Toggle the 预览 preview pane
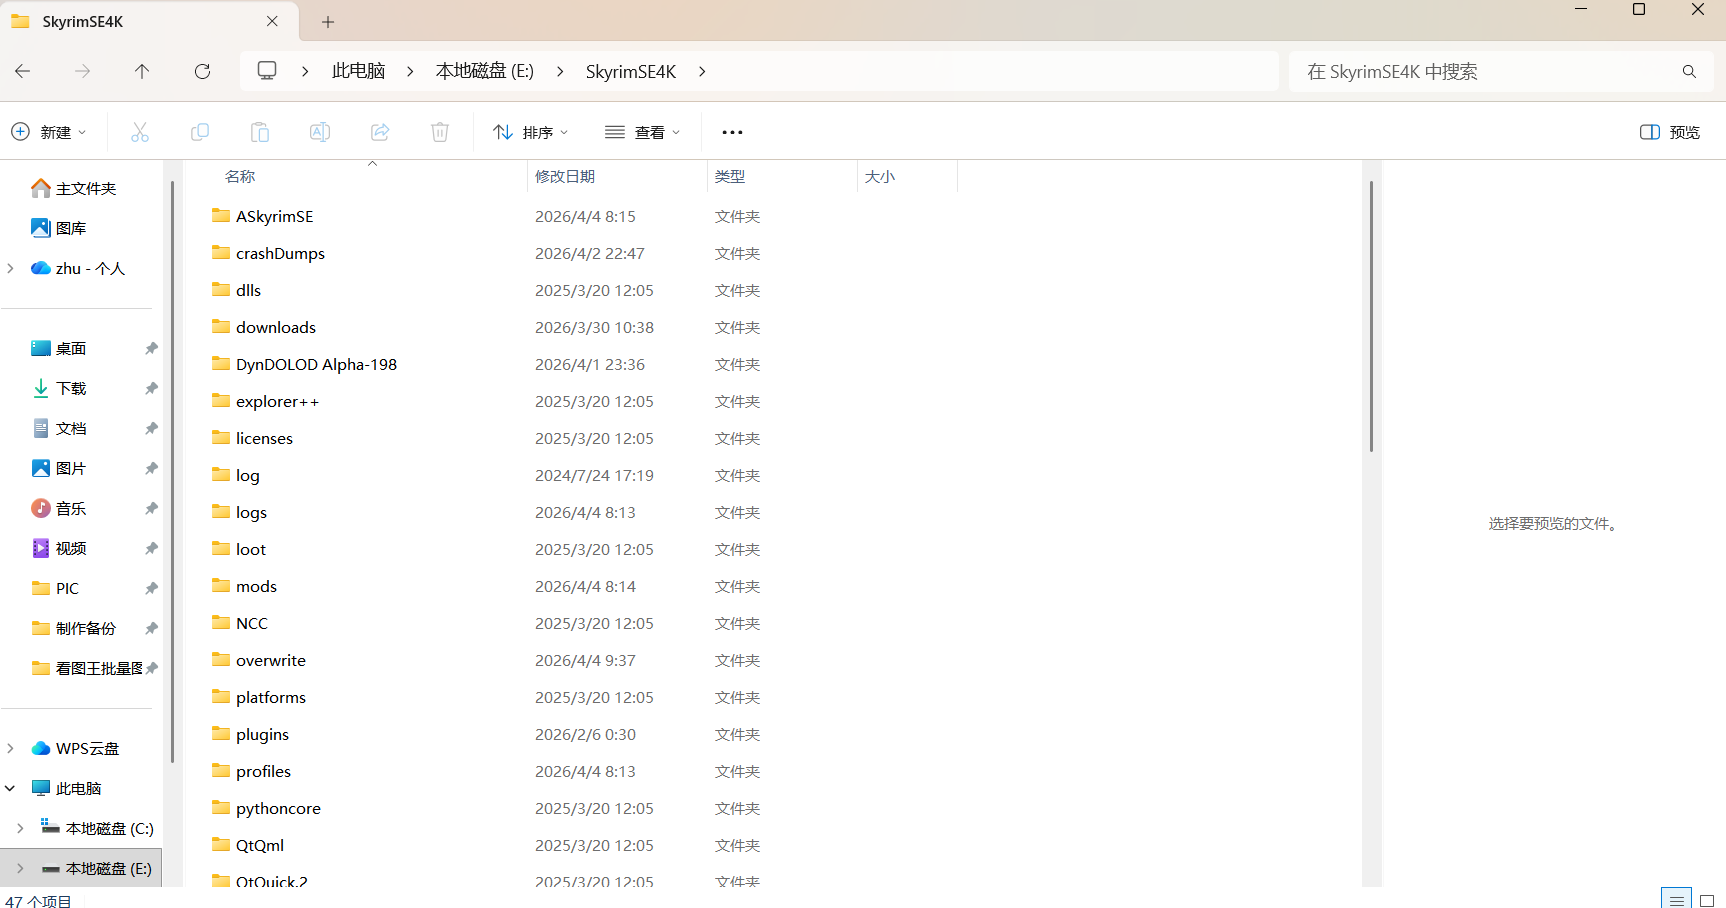The width and height of the screenshot is (1726, 908). [x=1670, y=132]
